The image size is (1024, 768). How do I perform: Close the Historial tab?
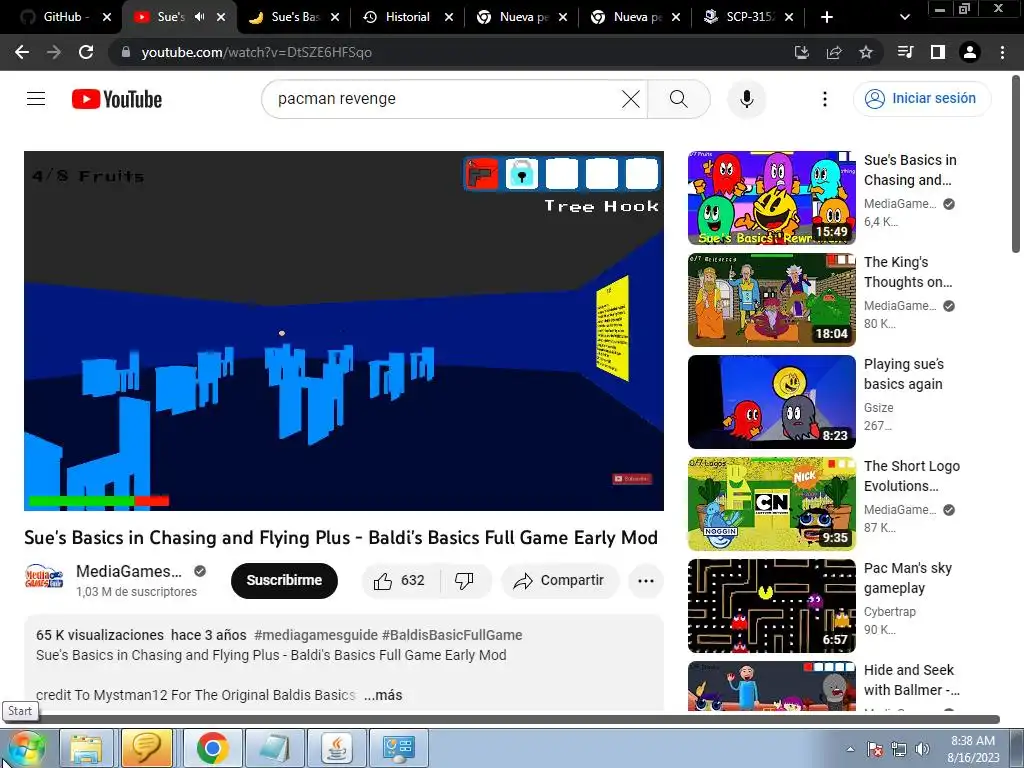449,17
